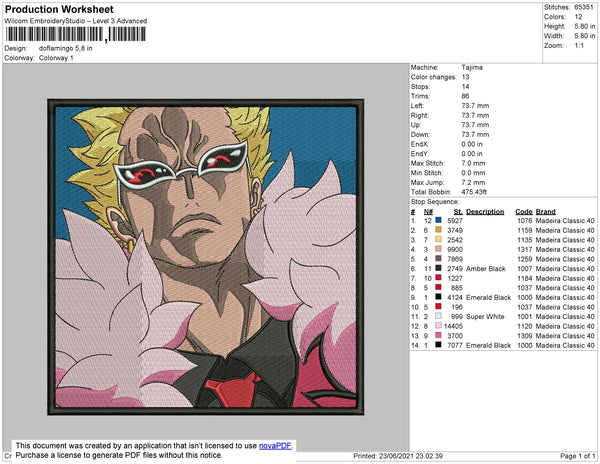The image size is (600, 464).
Task: Pick the light pink swatch for stop 12
Action: point(438,326)
